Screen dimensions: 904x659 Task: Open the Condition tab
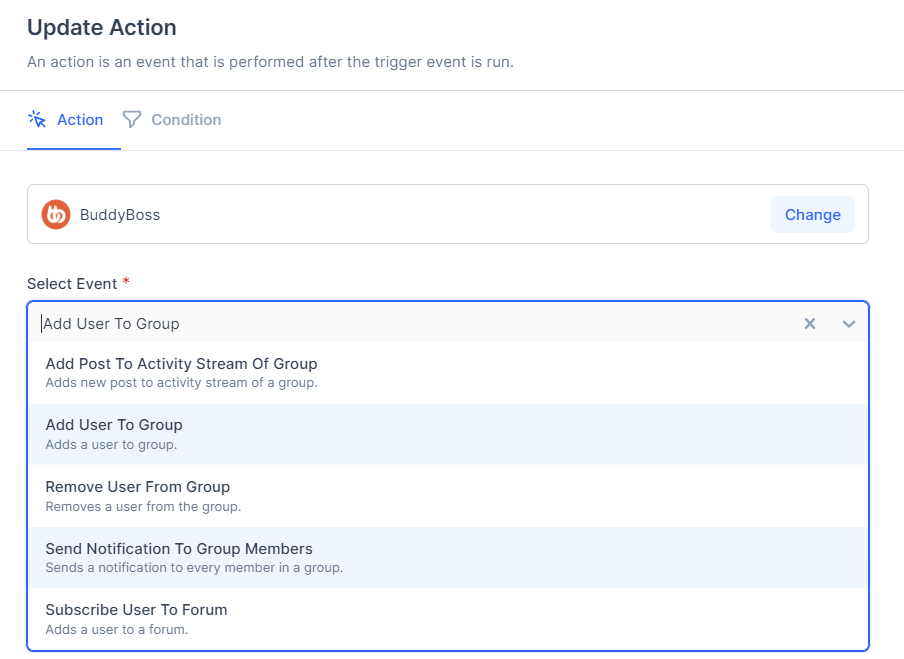click(x=185, y=120)
